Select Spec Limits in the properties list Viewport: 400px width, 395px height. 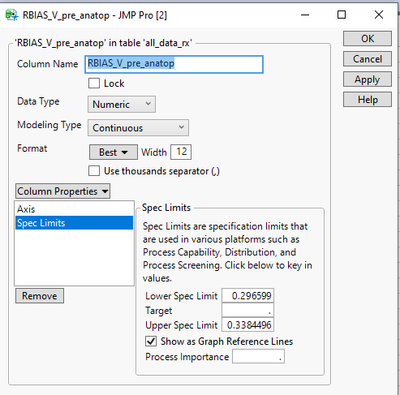74,223
